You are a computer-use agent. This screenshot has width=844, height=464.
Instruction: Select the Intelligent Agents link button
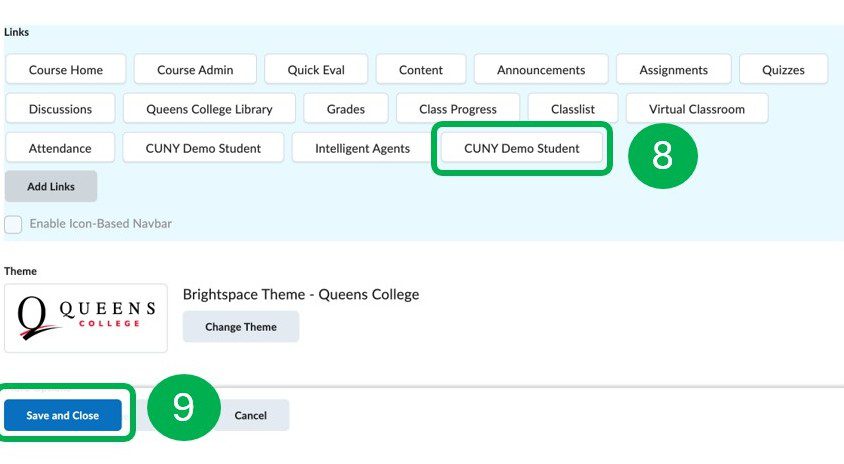tap(362, 148)
